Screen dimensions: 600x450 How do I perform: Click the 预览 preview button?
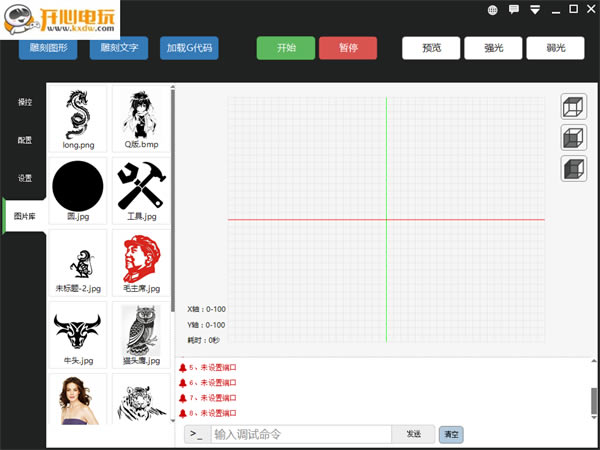click(431, 48)
